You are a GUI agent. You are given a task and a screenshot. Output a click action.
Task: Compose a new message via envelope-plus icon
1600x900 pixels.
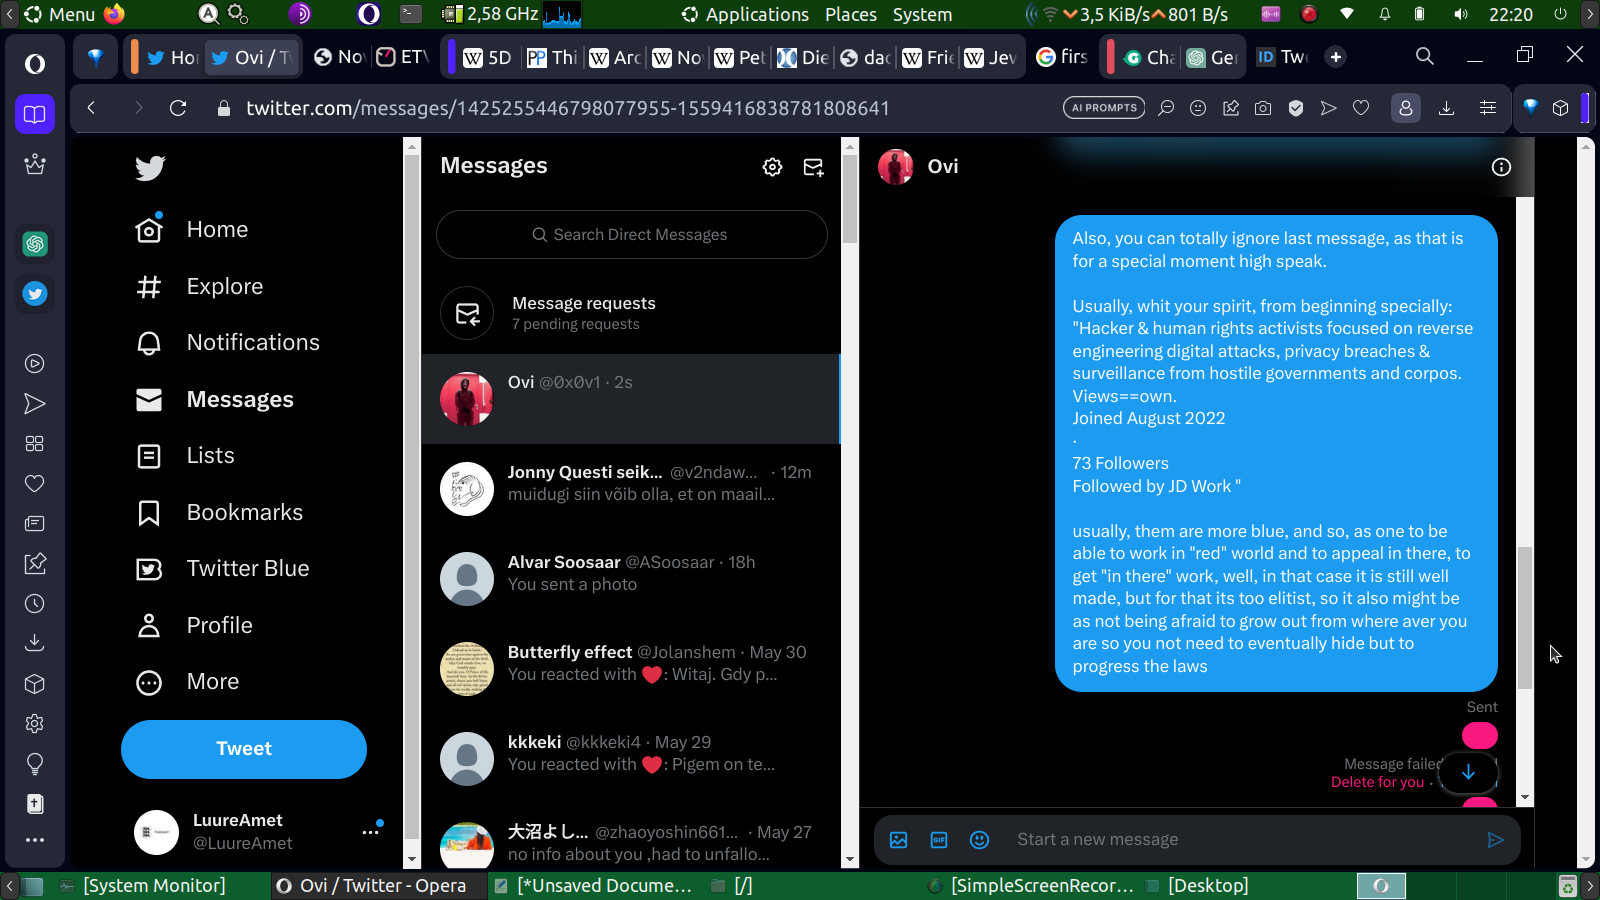click(814, 167)
